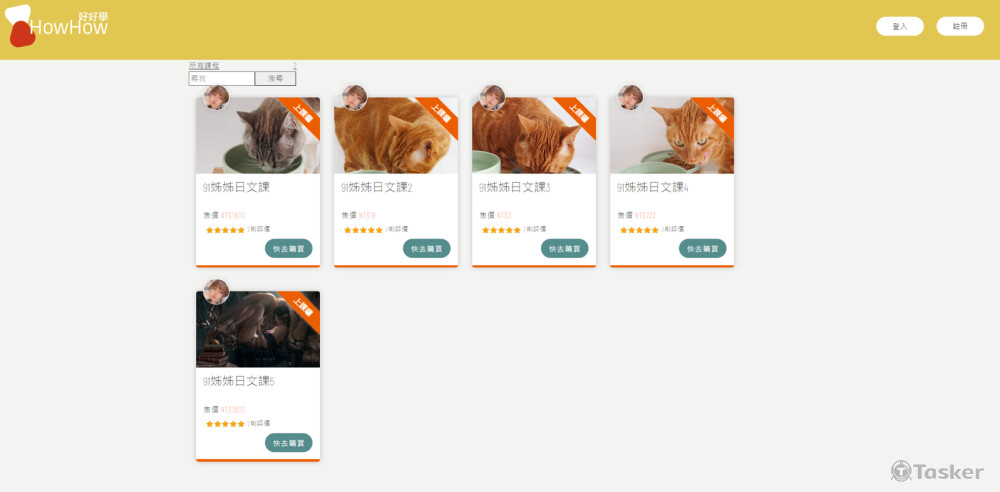Click star rating on 91姊姊日文課5 card

pyautogui.click(x=225, y=424)
